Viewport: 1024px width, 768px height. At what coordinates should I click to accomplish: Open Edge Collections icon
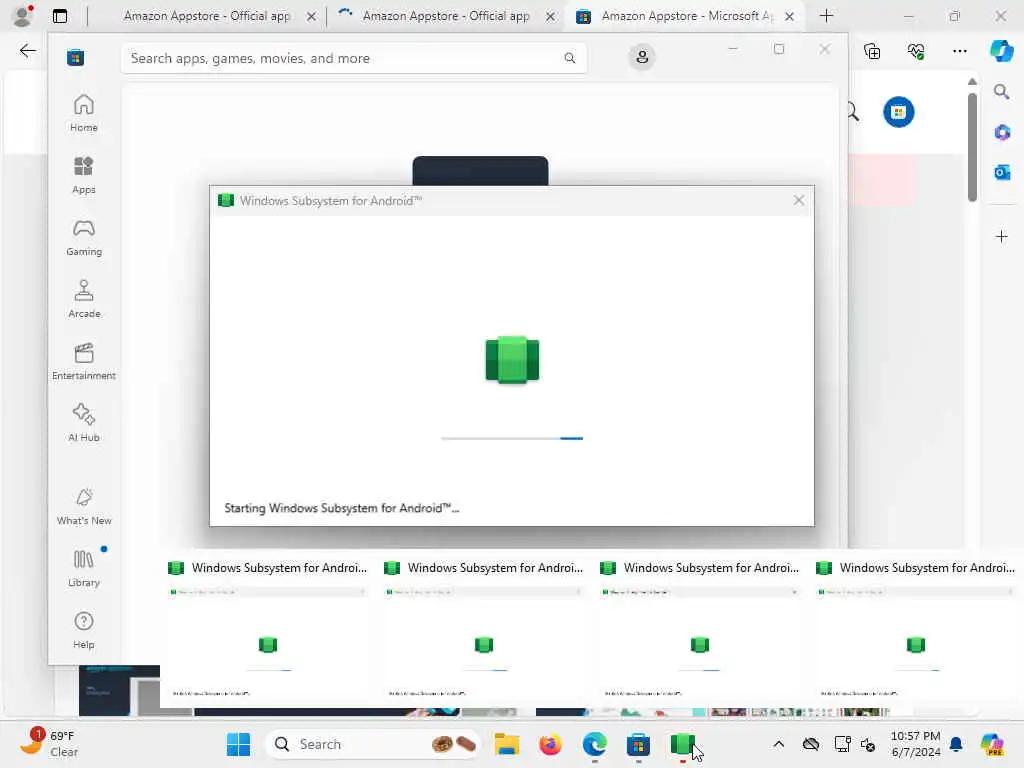[872, 51]
